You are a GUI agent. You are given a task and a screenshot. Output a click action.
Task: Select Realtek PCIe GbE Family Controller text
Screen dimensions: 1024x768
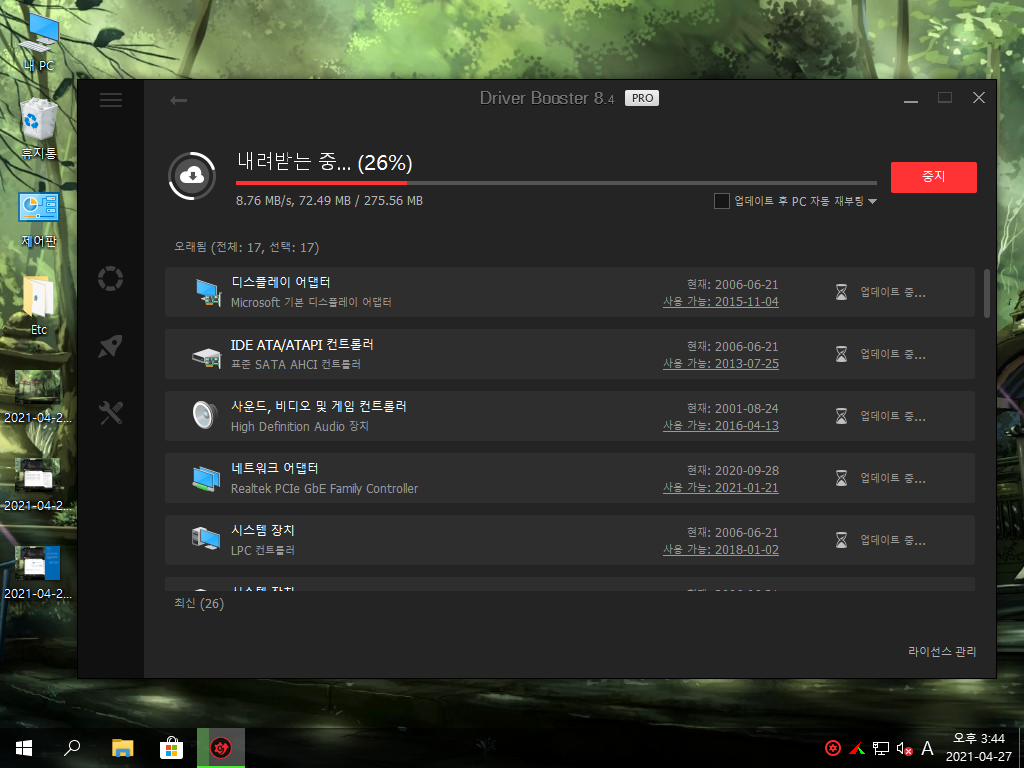[x=324, y=488]
